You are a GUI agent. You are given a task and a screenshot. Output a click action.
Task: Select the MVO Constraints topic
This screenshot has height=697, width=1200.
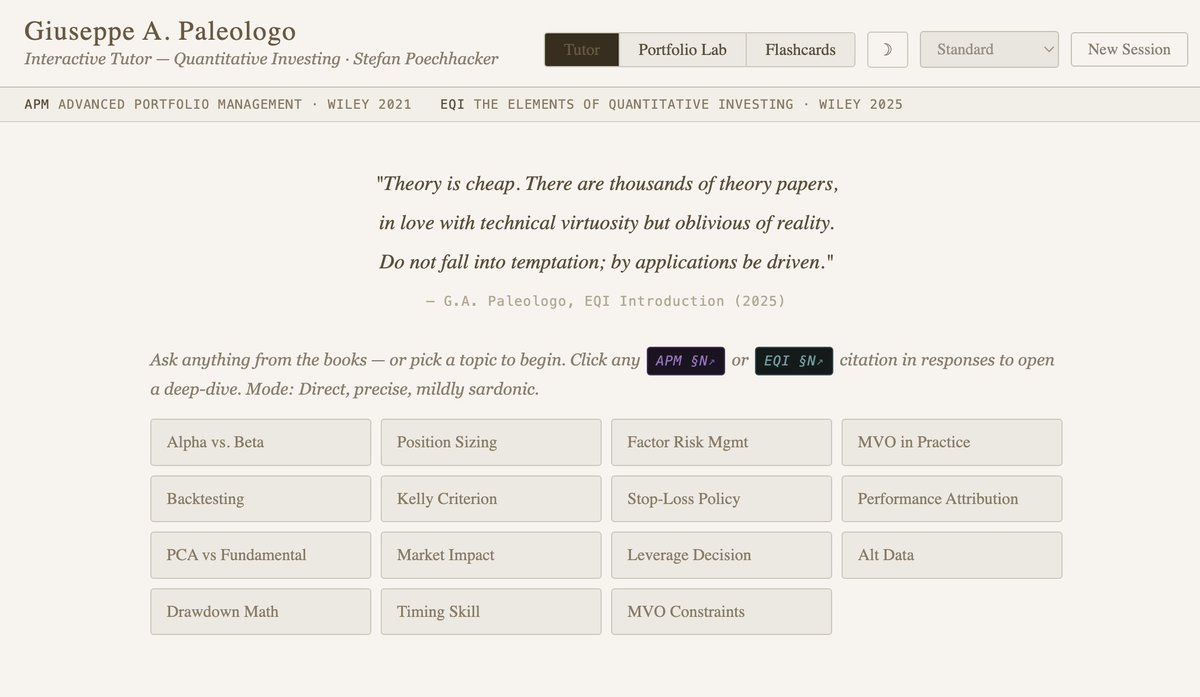721,612
